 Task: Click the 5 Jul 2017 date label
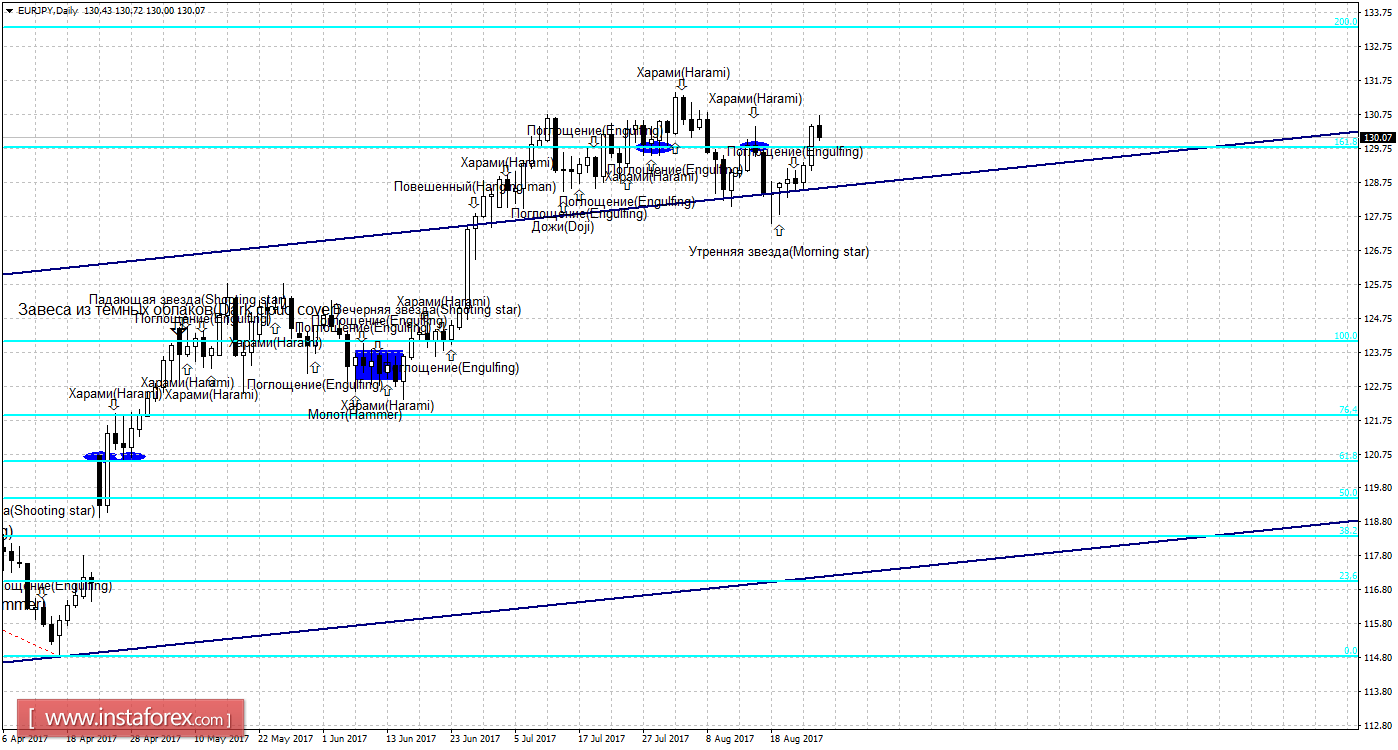(x=535, y=739)
